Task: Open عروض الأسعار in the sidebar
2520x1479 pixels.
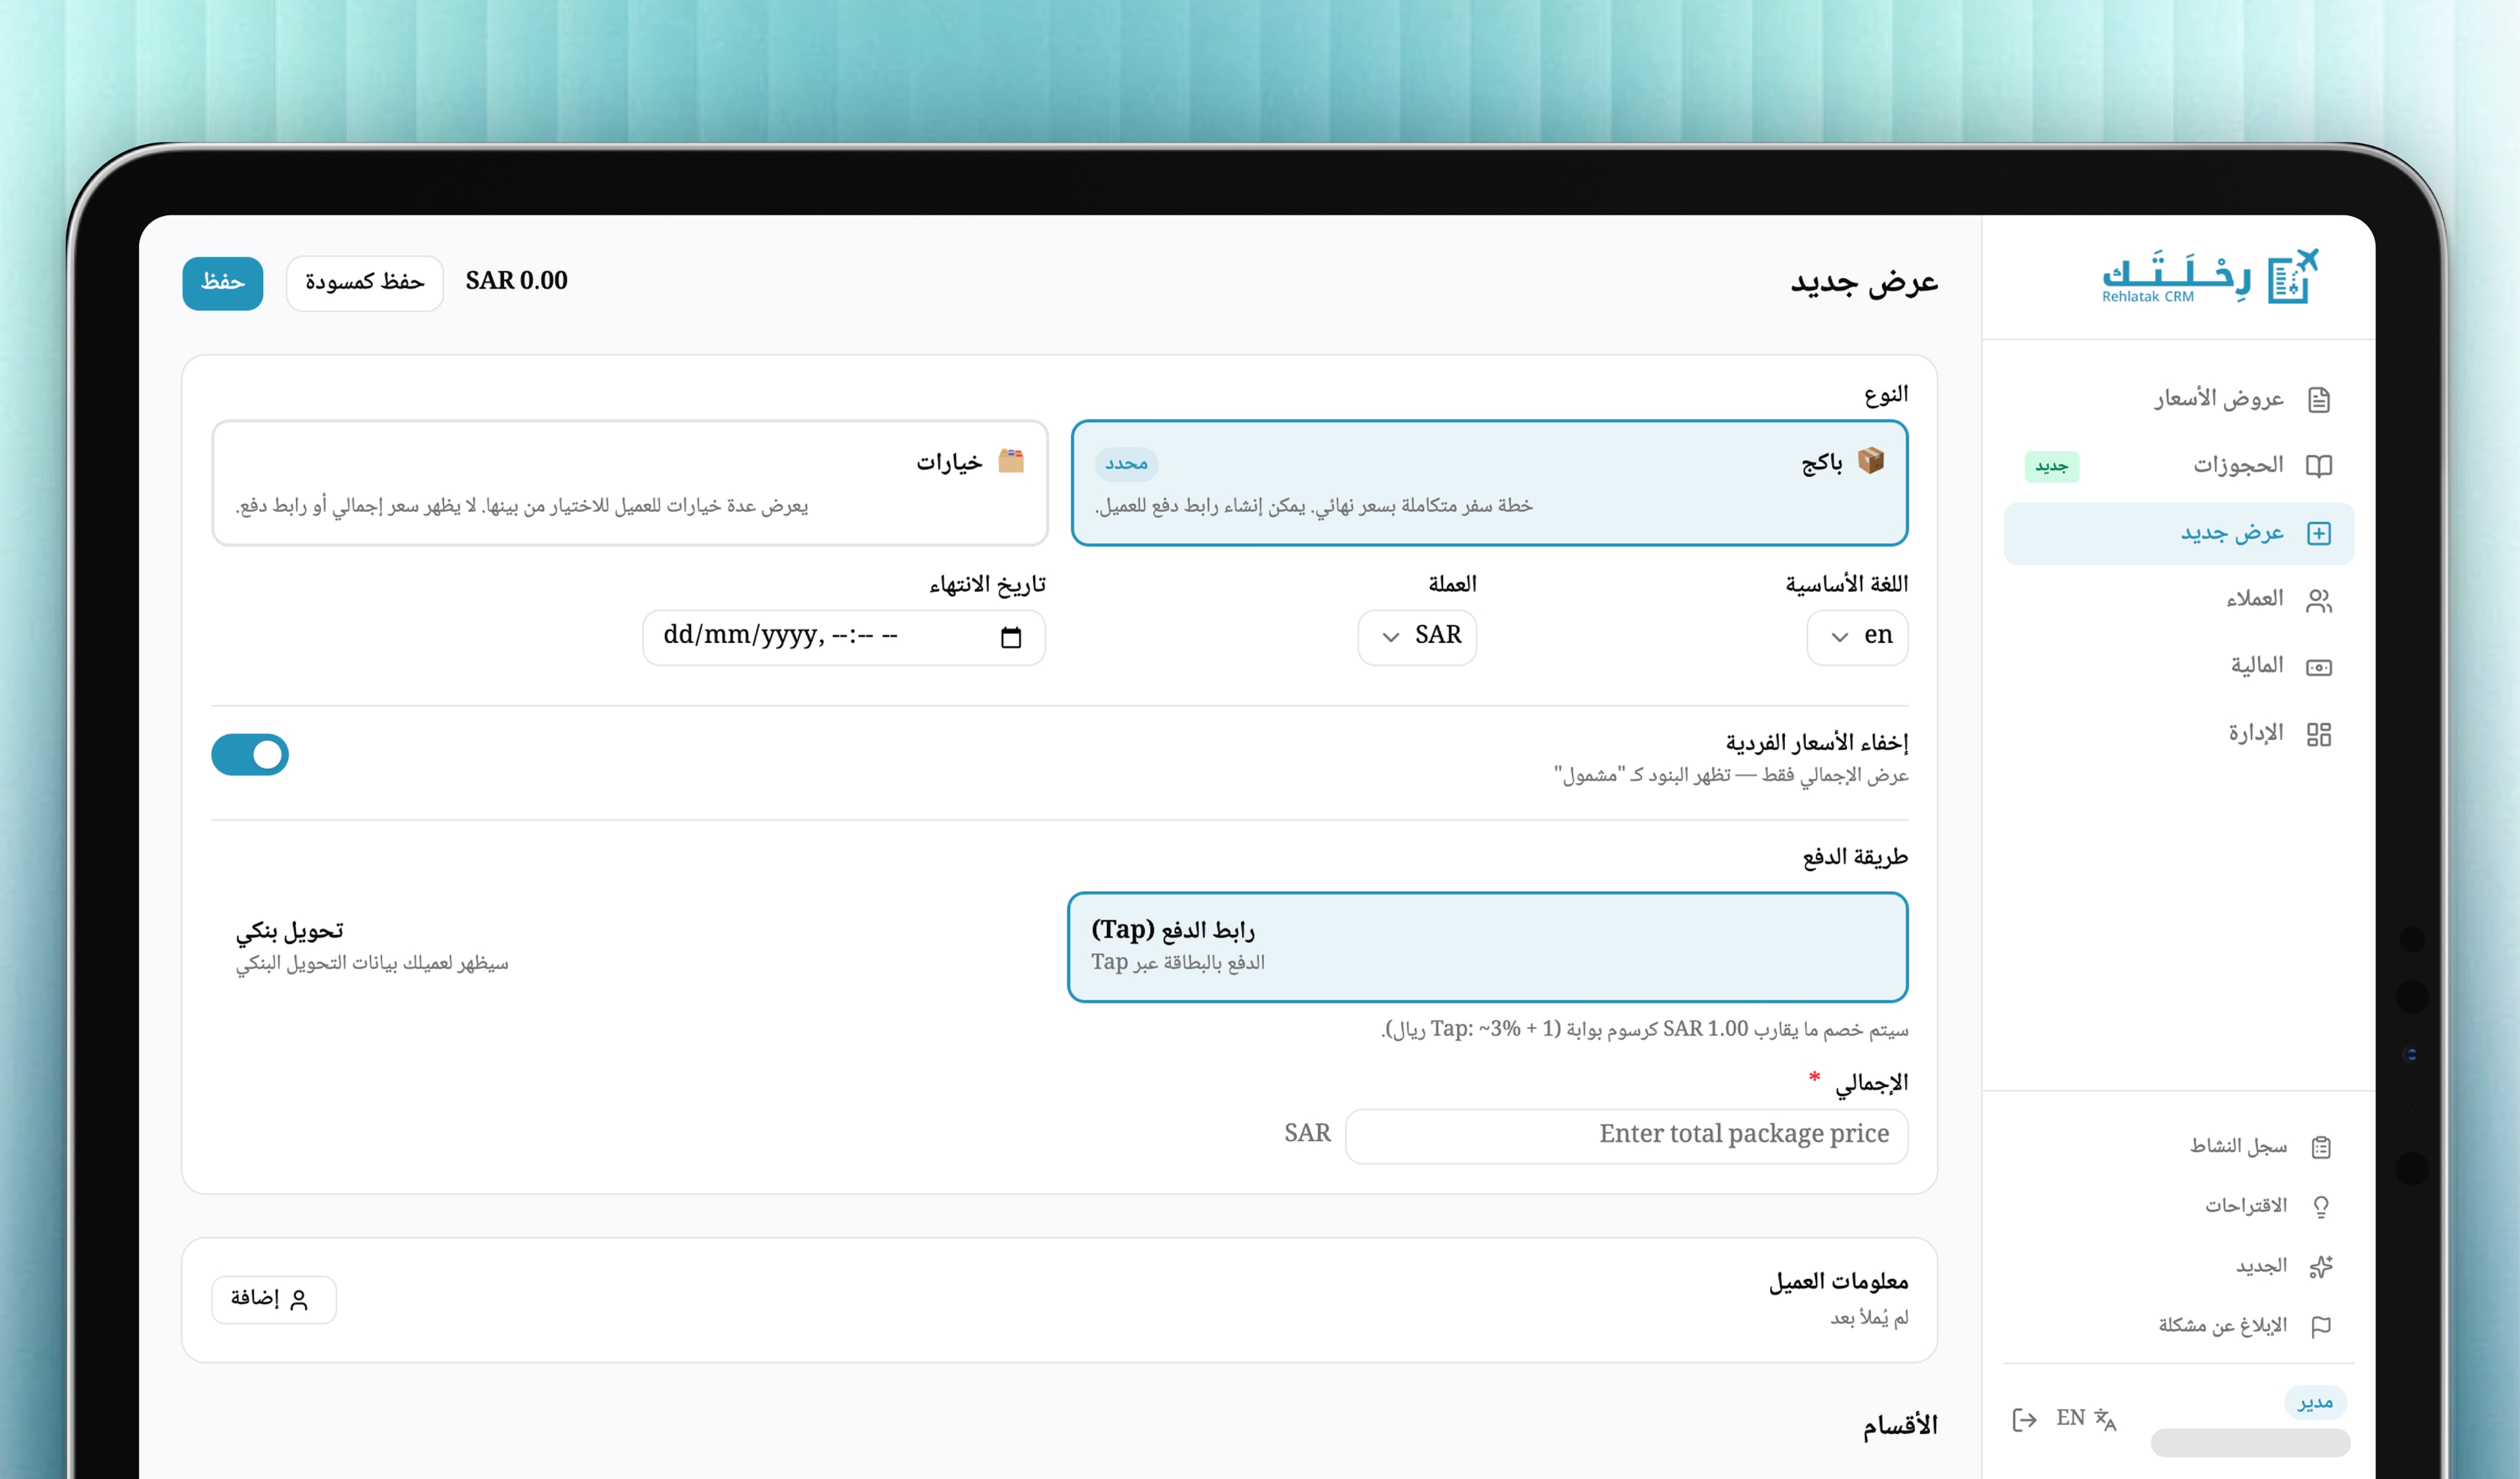Action: coord(2179,400)
